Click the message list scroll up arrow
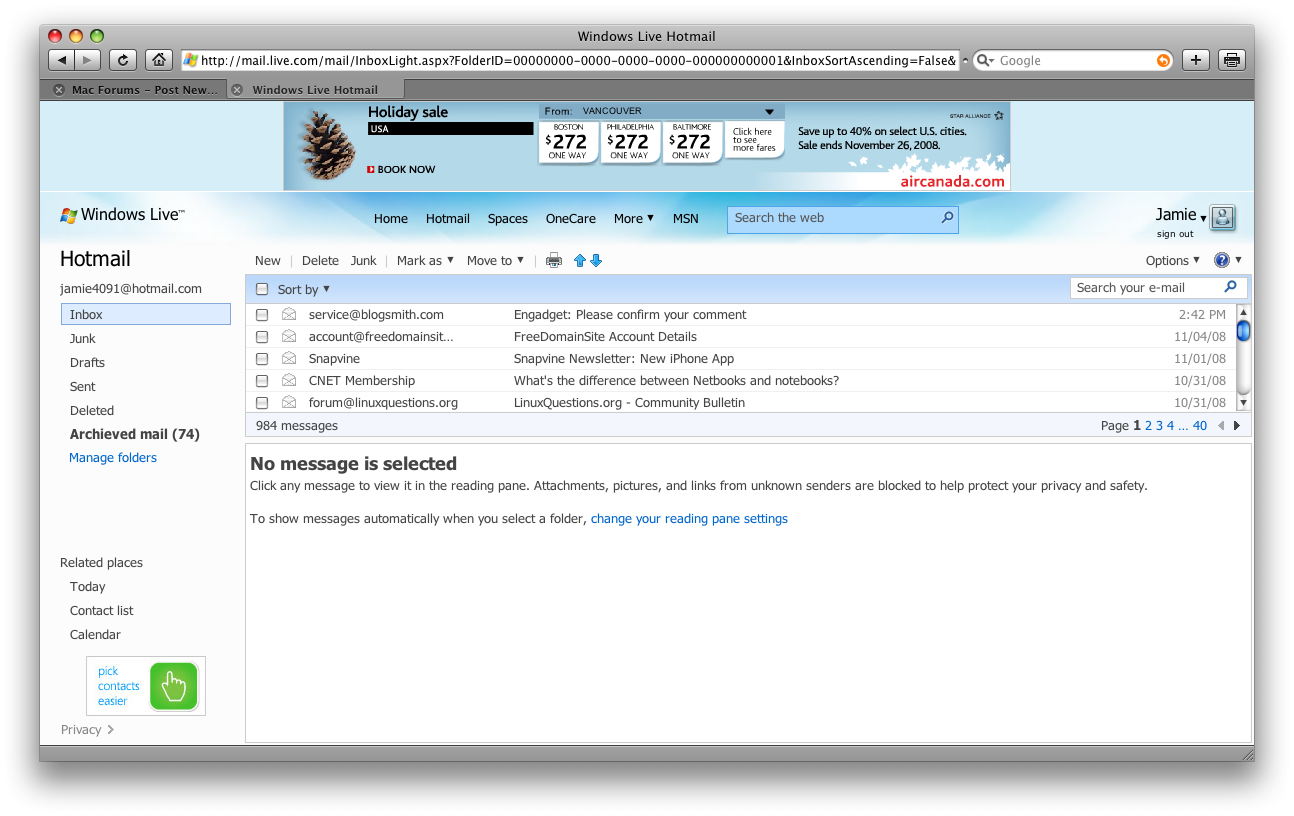The width and height of the screenshot is (1294, 816). [1244, 312]
